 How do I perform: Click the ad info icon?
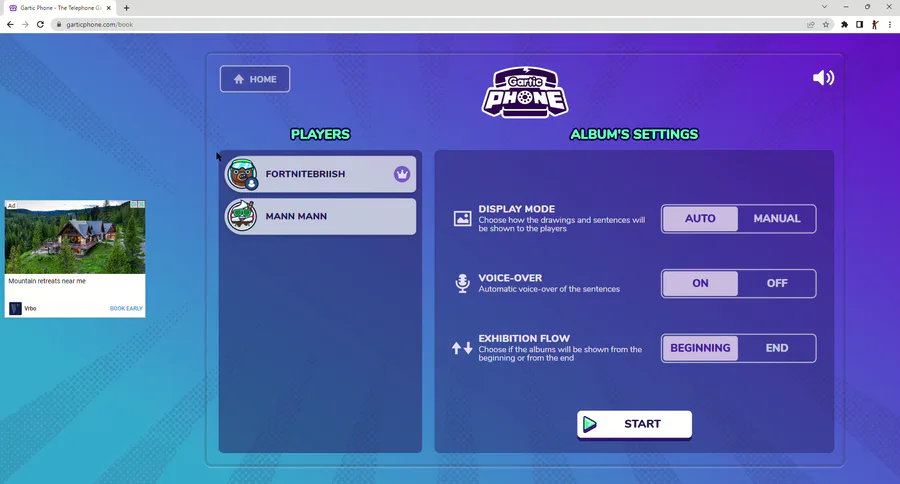pos(134,204)
